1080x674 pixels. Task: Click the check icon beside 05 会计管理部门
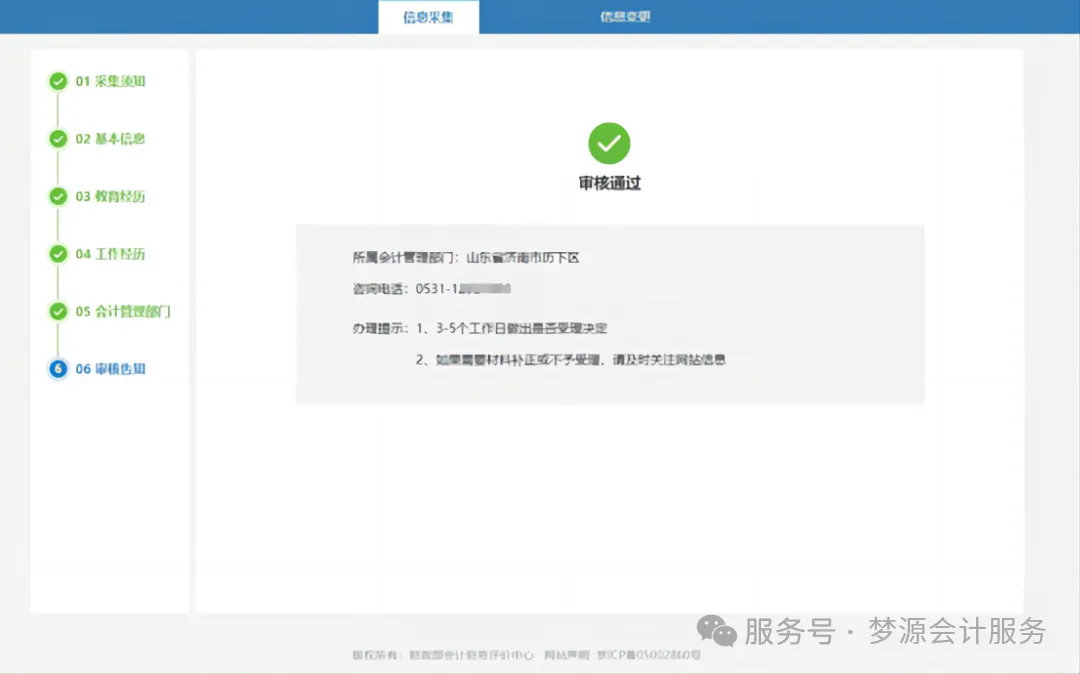58,311
